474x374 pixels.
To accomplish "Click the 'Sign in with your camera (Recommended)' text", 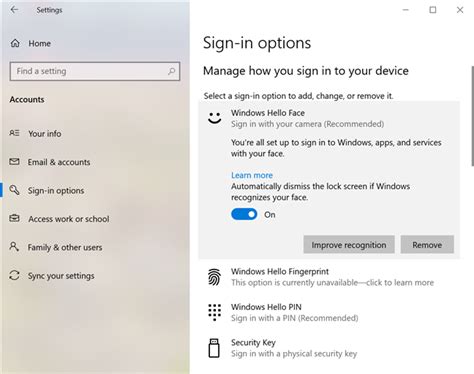I will pos(307,124).
